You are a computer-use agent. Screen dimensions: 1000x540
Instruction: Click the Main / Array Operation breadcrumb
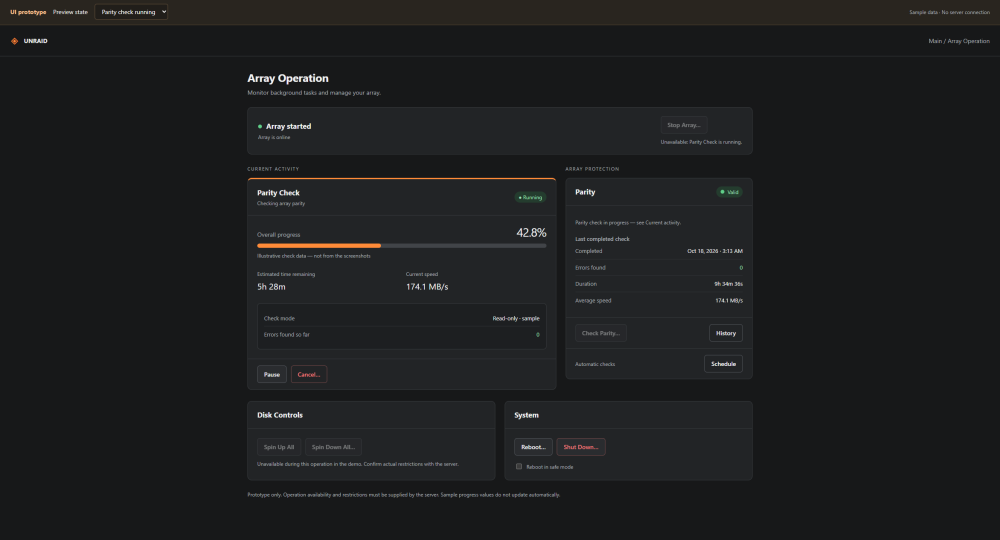click(x=959, y=41)
